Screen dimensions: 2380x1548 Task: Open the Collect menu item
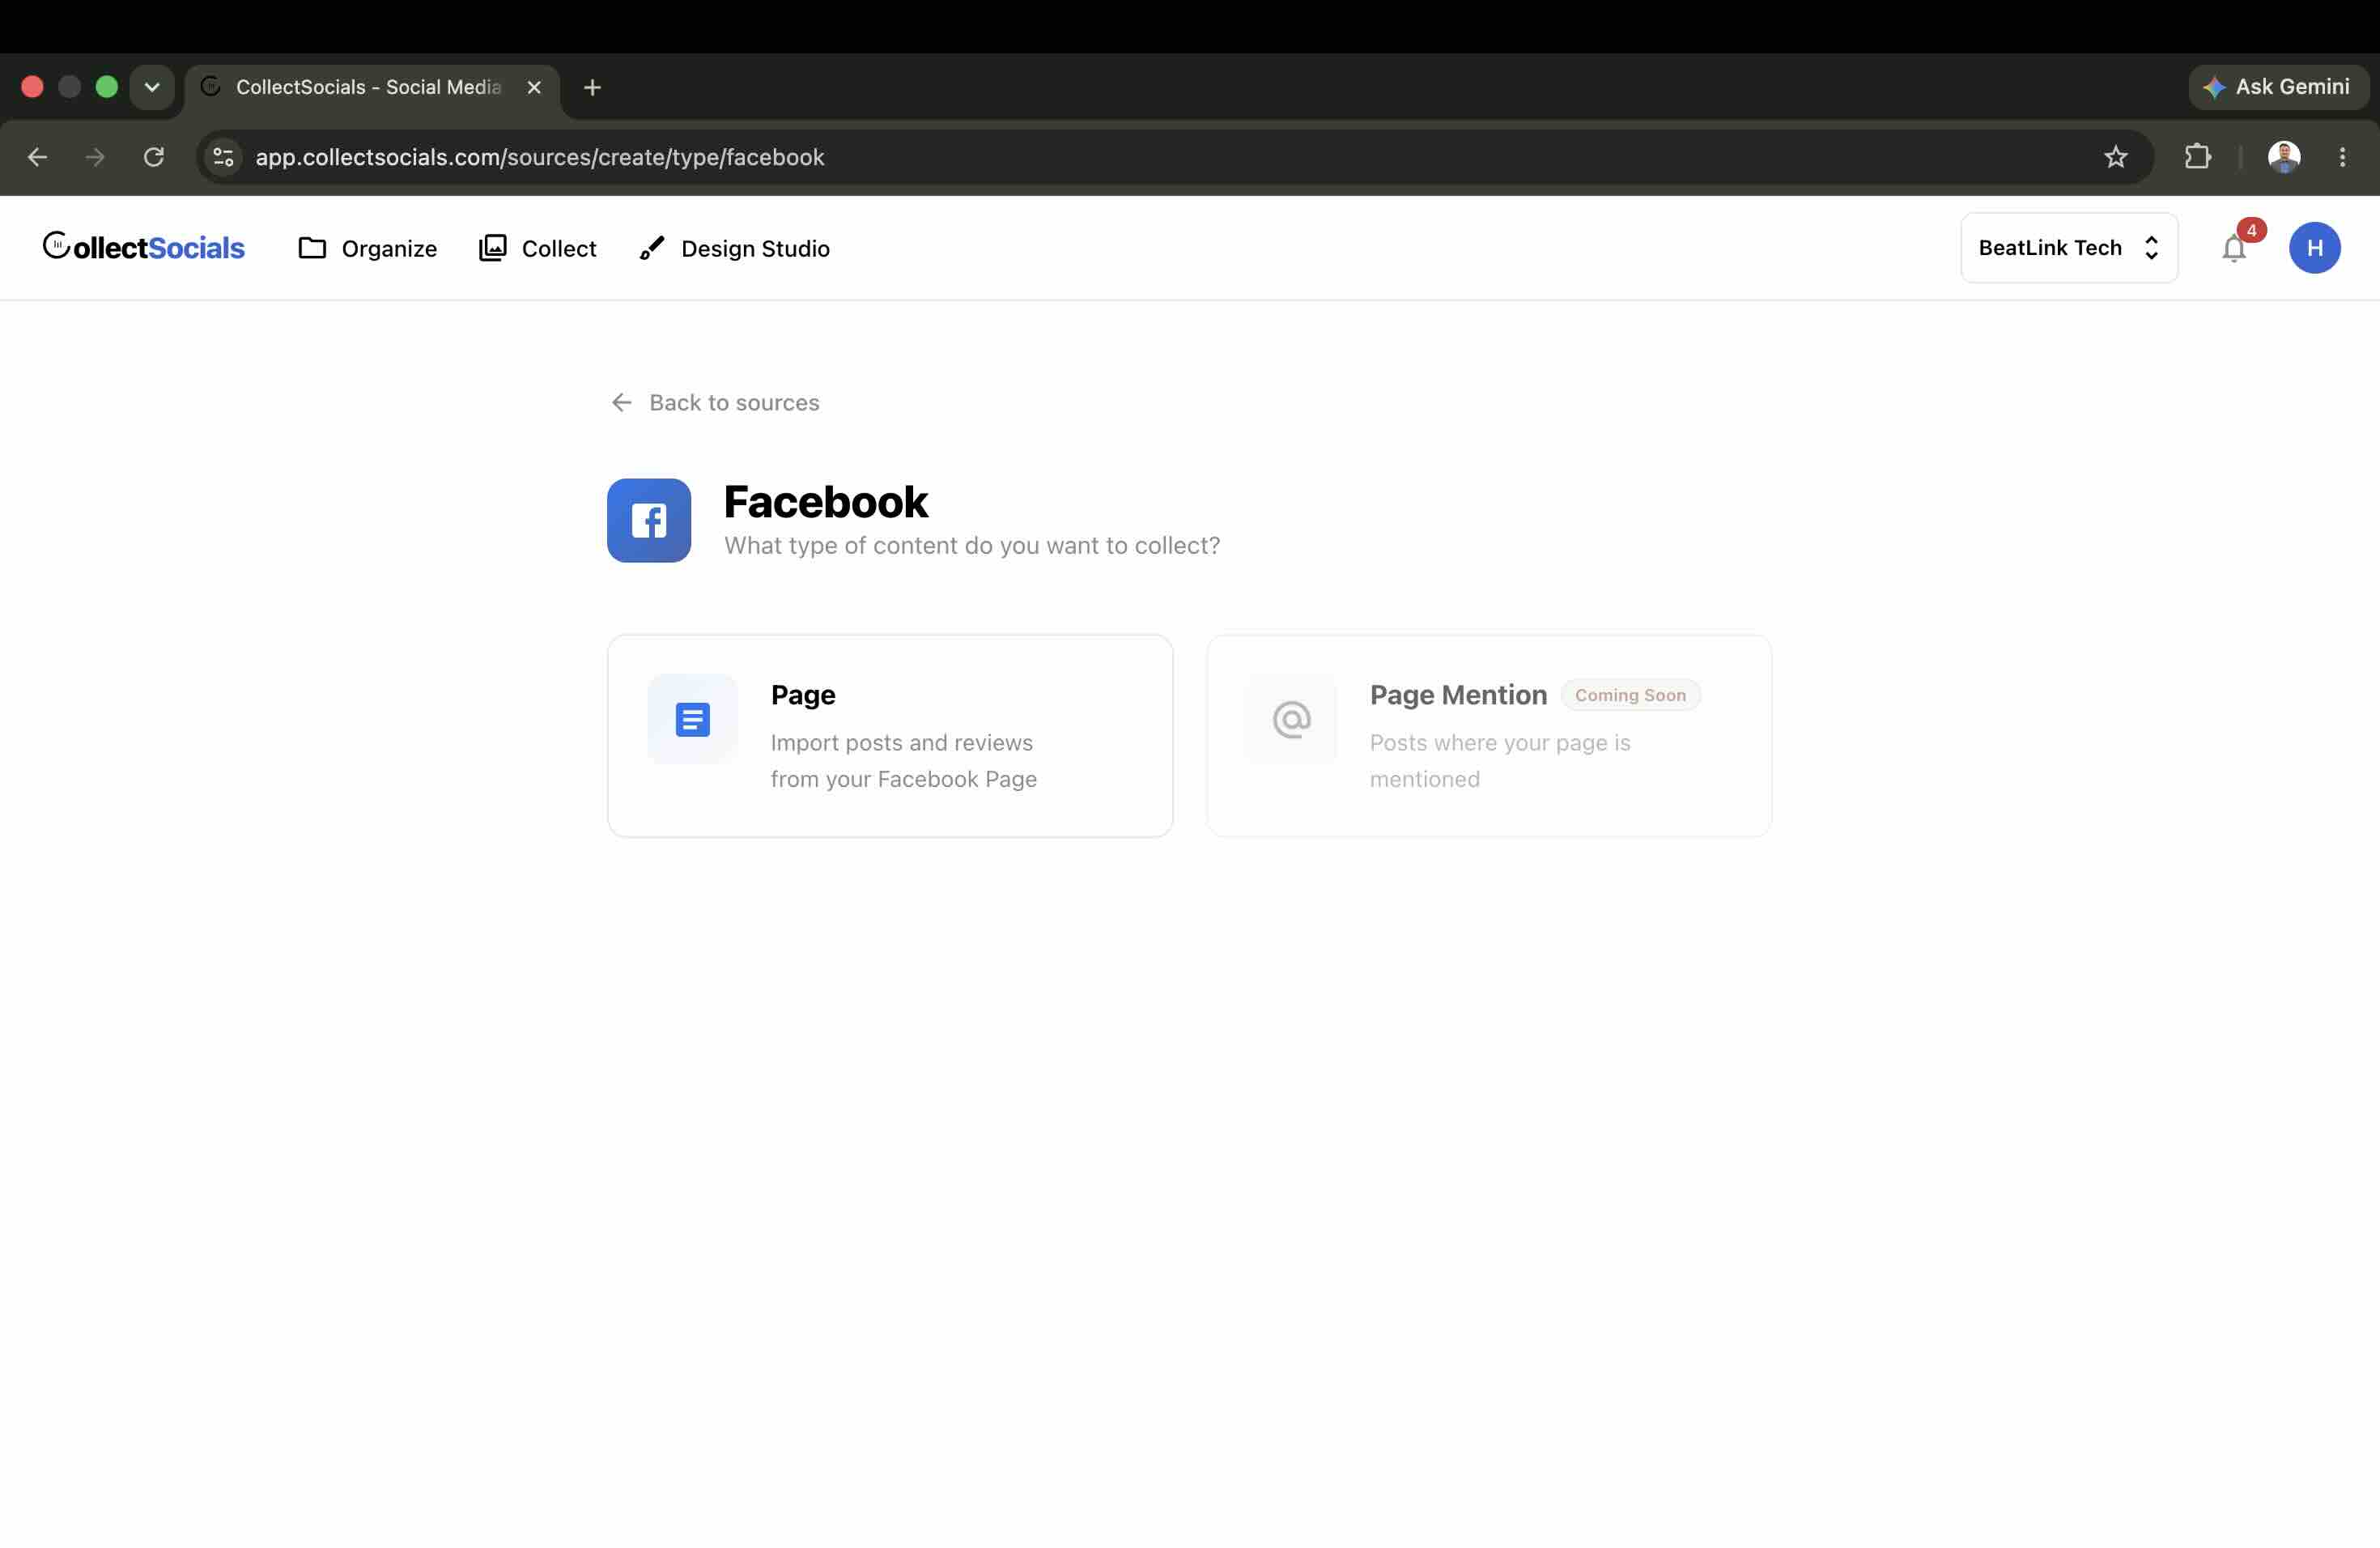(537, 248)
